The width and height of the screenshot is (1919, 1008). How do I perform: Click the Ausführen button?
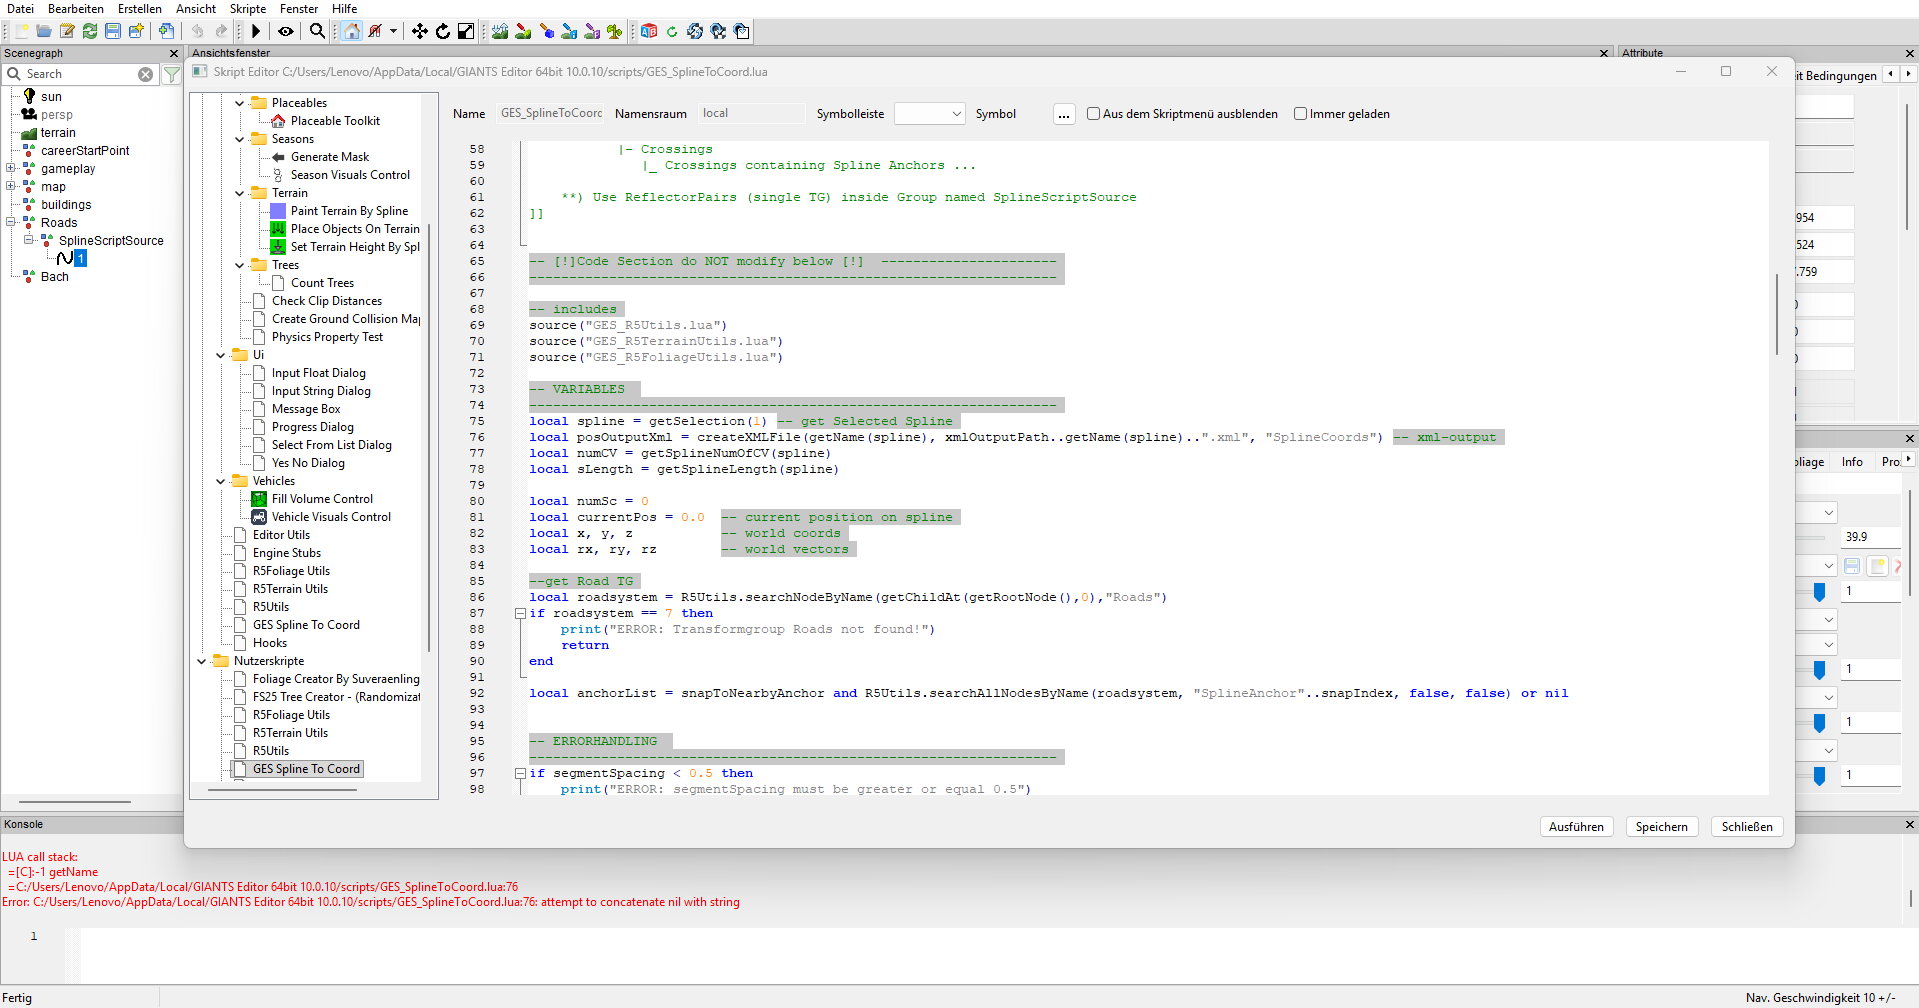[x=1576, y=827]
